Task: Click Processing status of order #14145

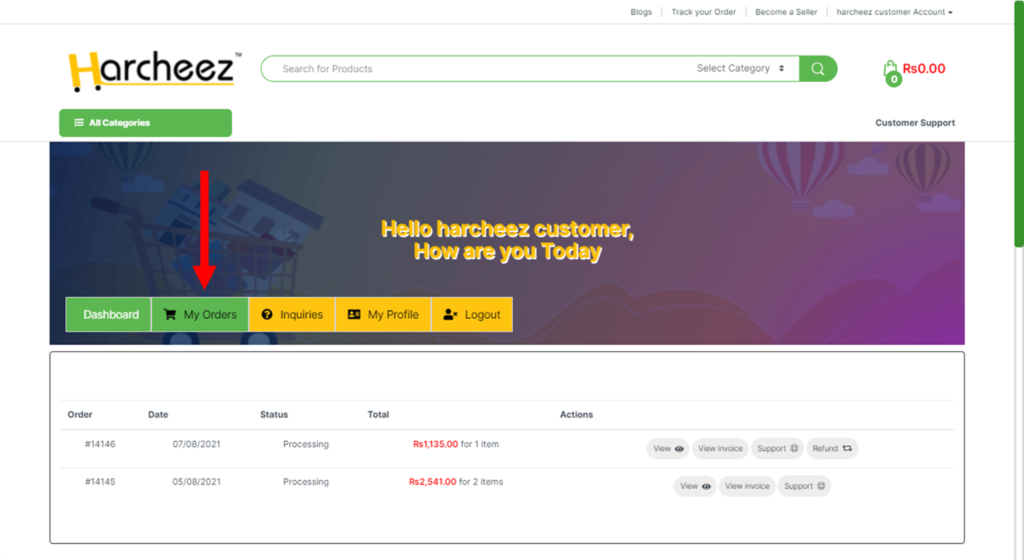Action: (306, 482)
